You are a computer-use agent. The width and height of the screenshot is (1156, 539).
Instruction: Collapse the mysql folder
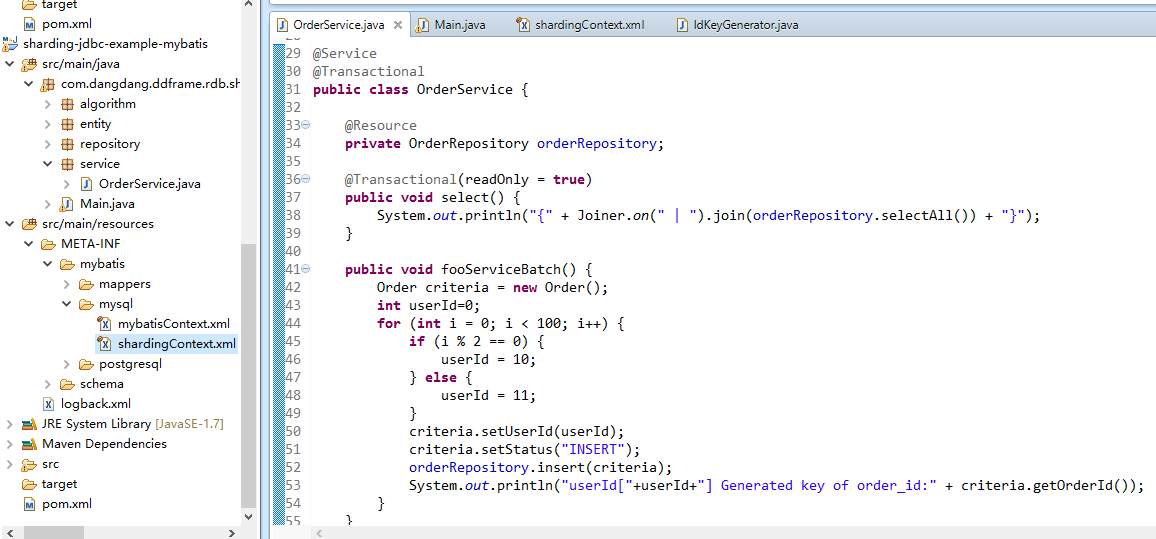click(x=67, y=303)
